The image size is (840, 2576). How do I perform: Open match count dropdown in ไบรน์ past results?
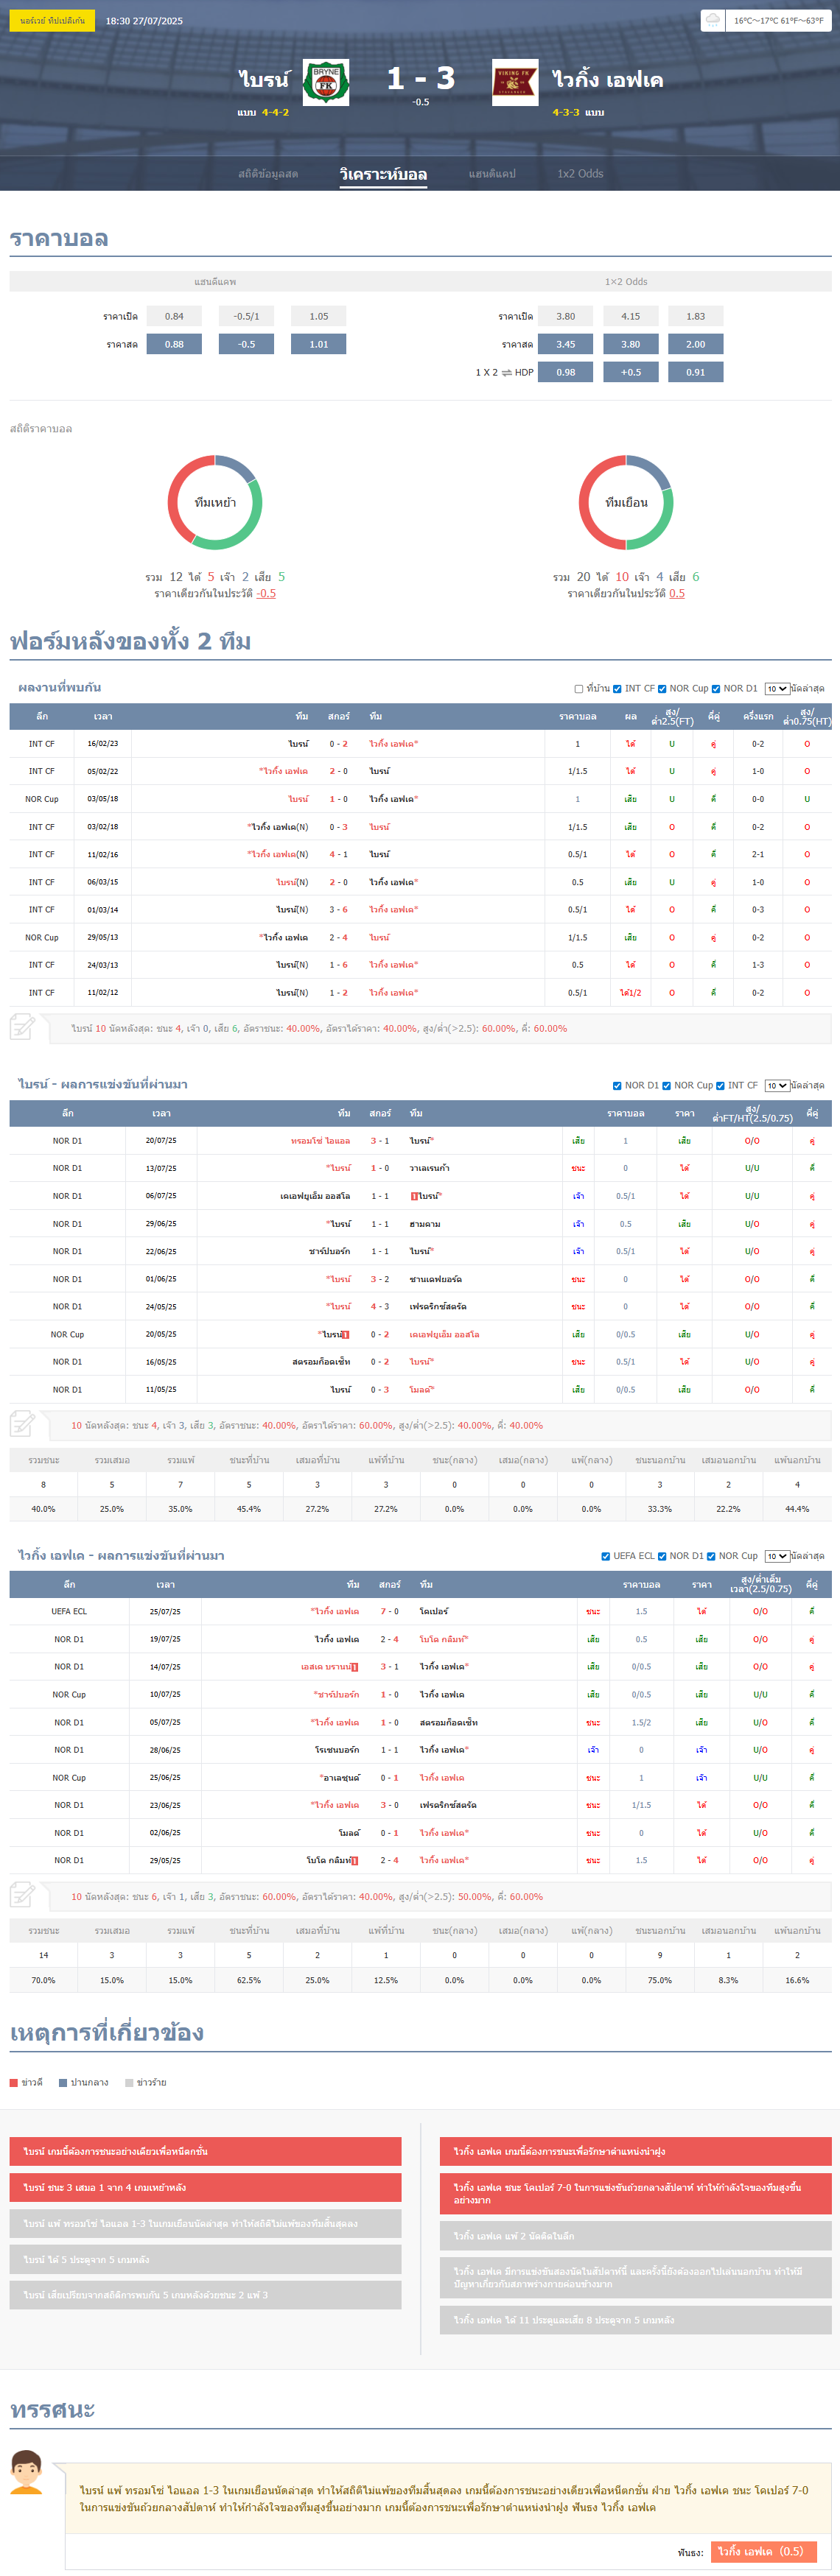click(x=776, y=1085)
